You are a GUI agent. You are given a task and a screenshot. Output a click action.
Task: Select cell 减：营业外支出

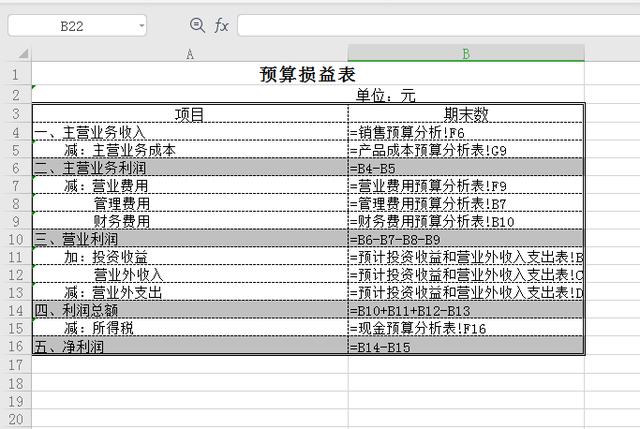point(190,292)
